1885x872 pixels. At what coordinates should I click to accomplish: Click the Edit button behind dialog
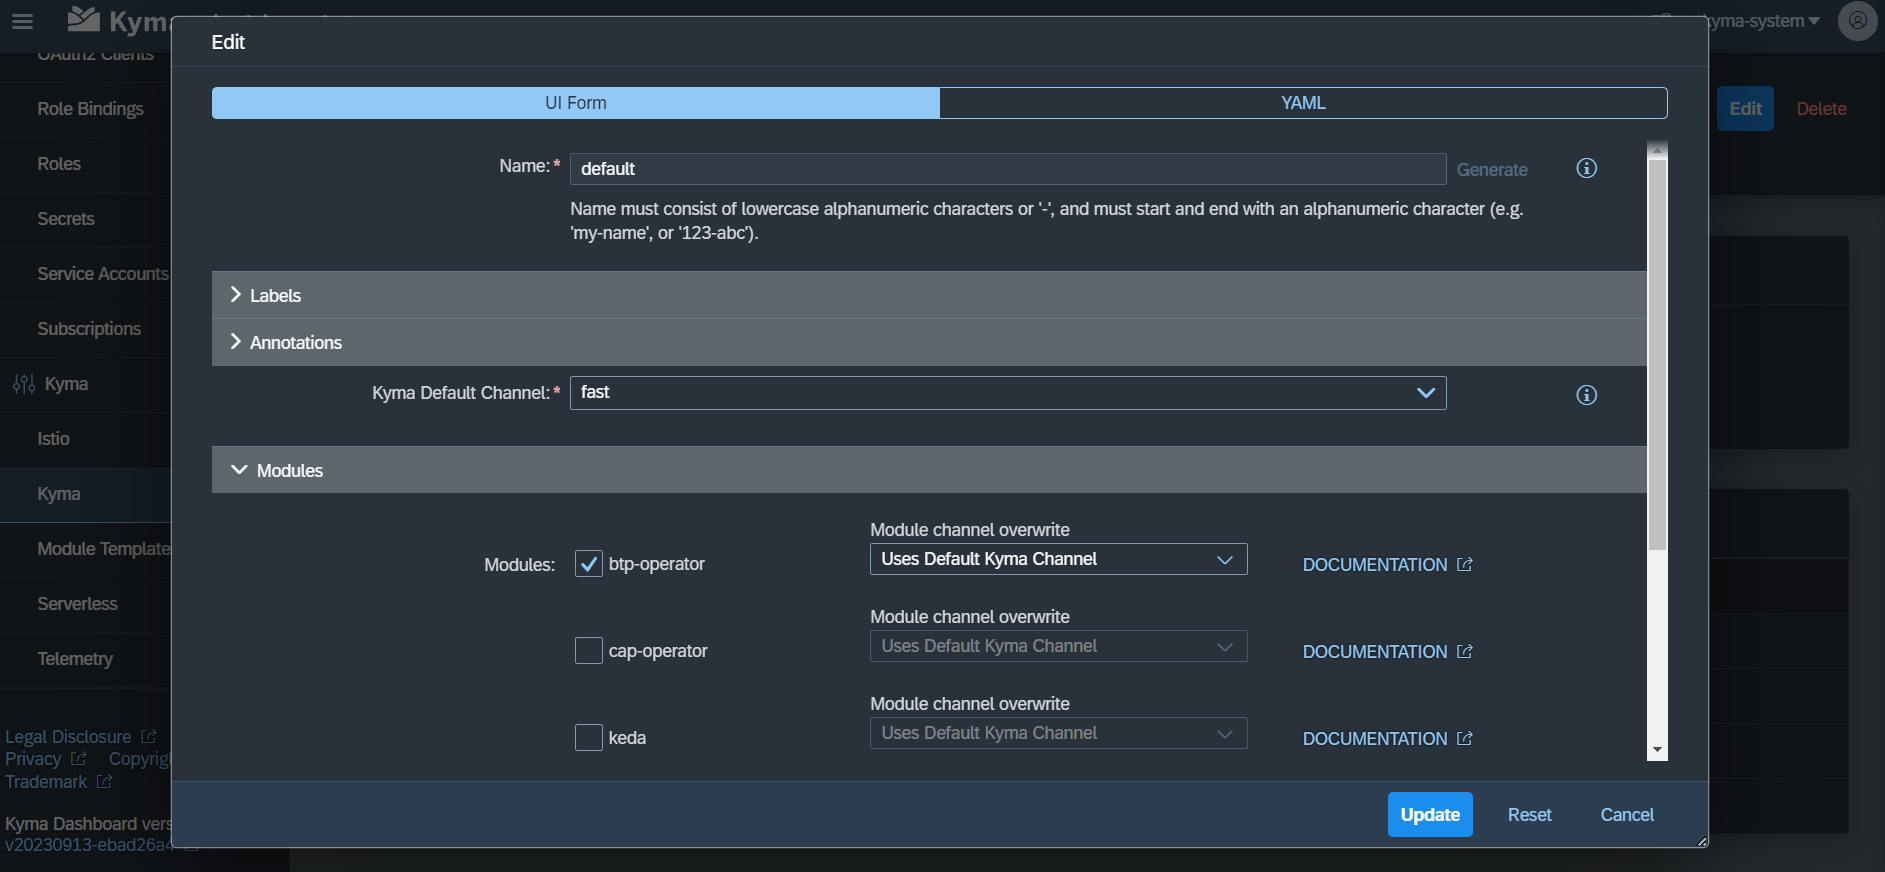coord(1745,109)
